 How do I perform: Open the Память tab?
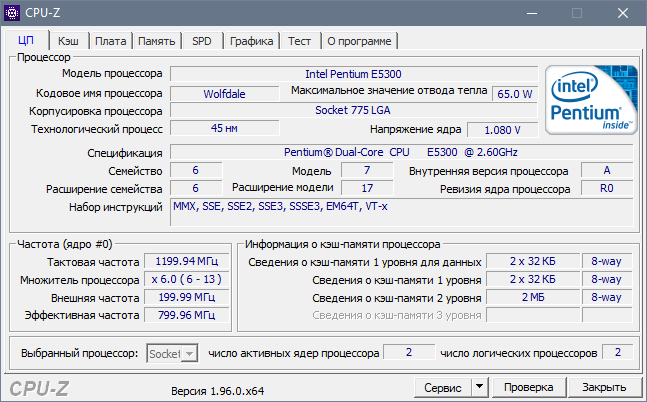(x=157, y=41)
